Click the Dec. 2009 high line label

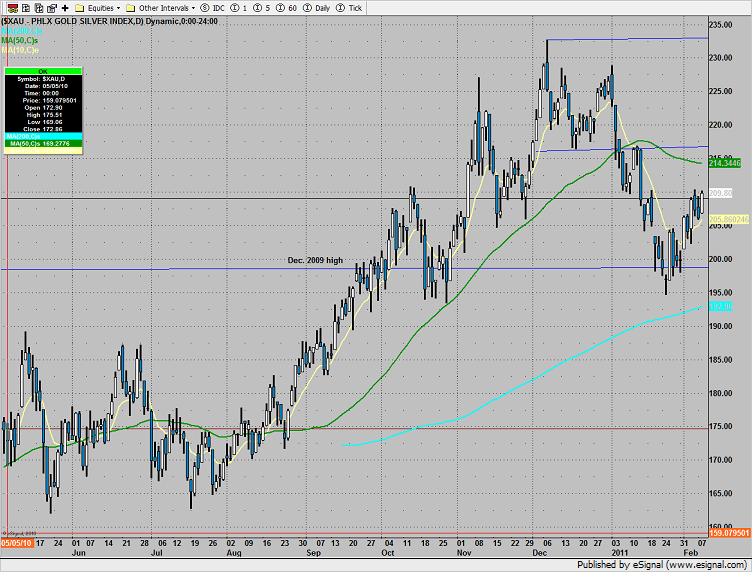[x=315, y=261]
